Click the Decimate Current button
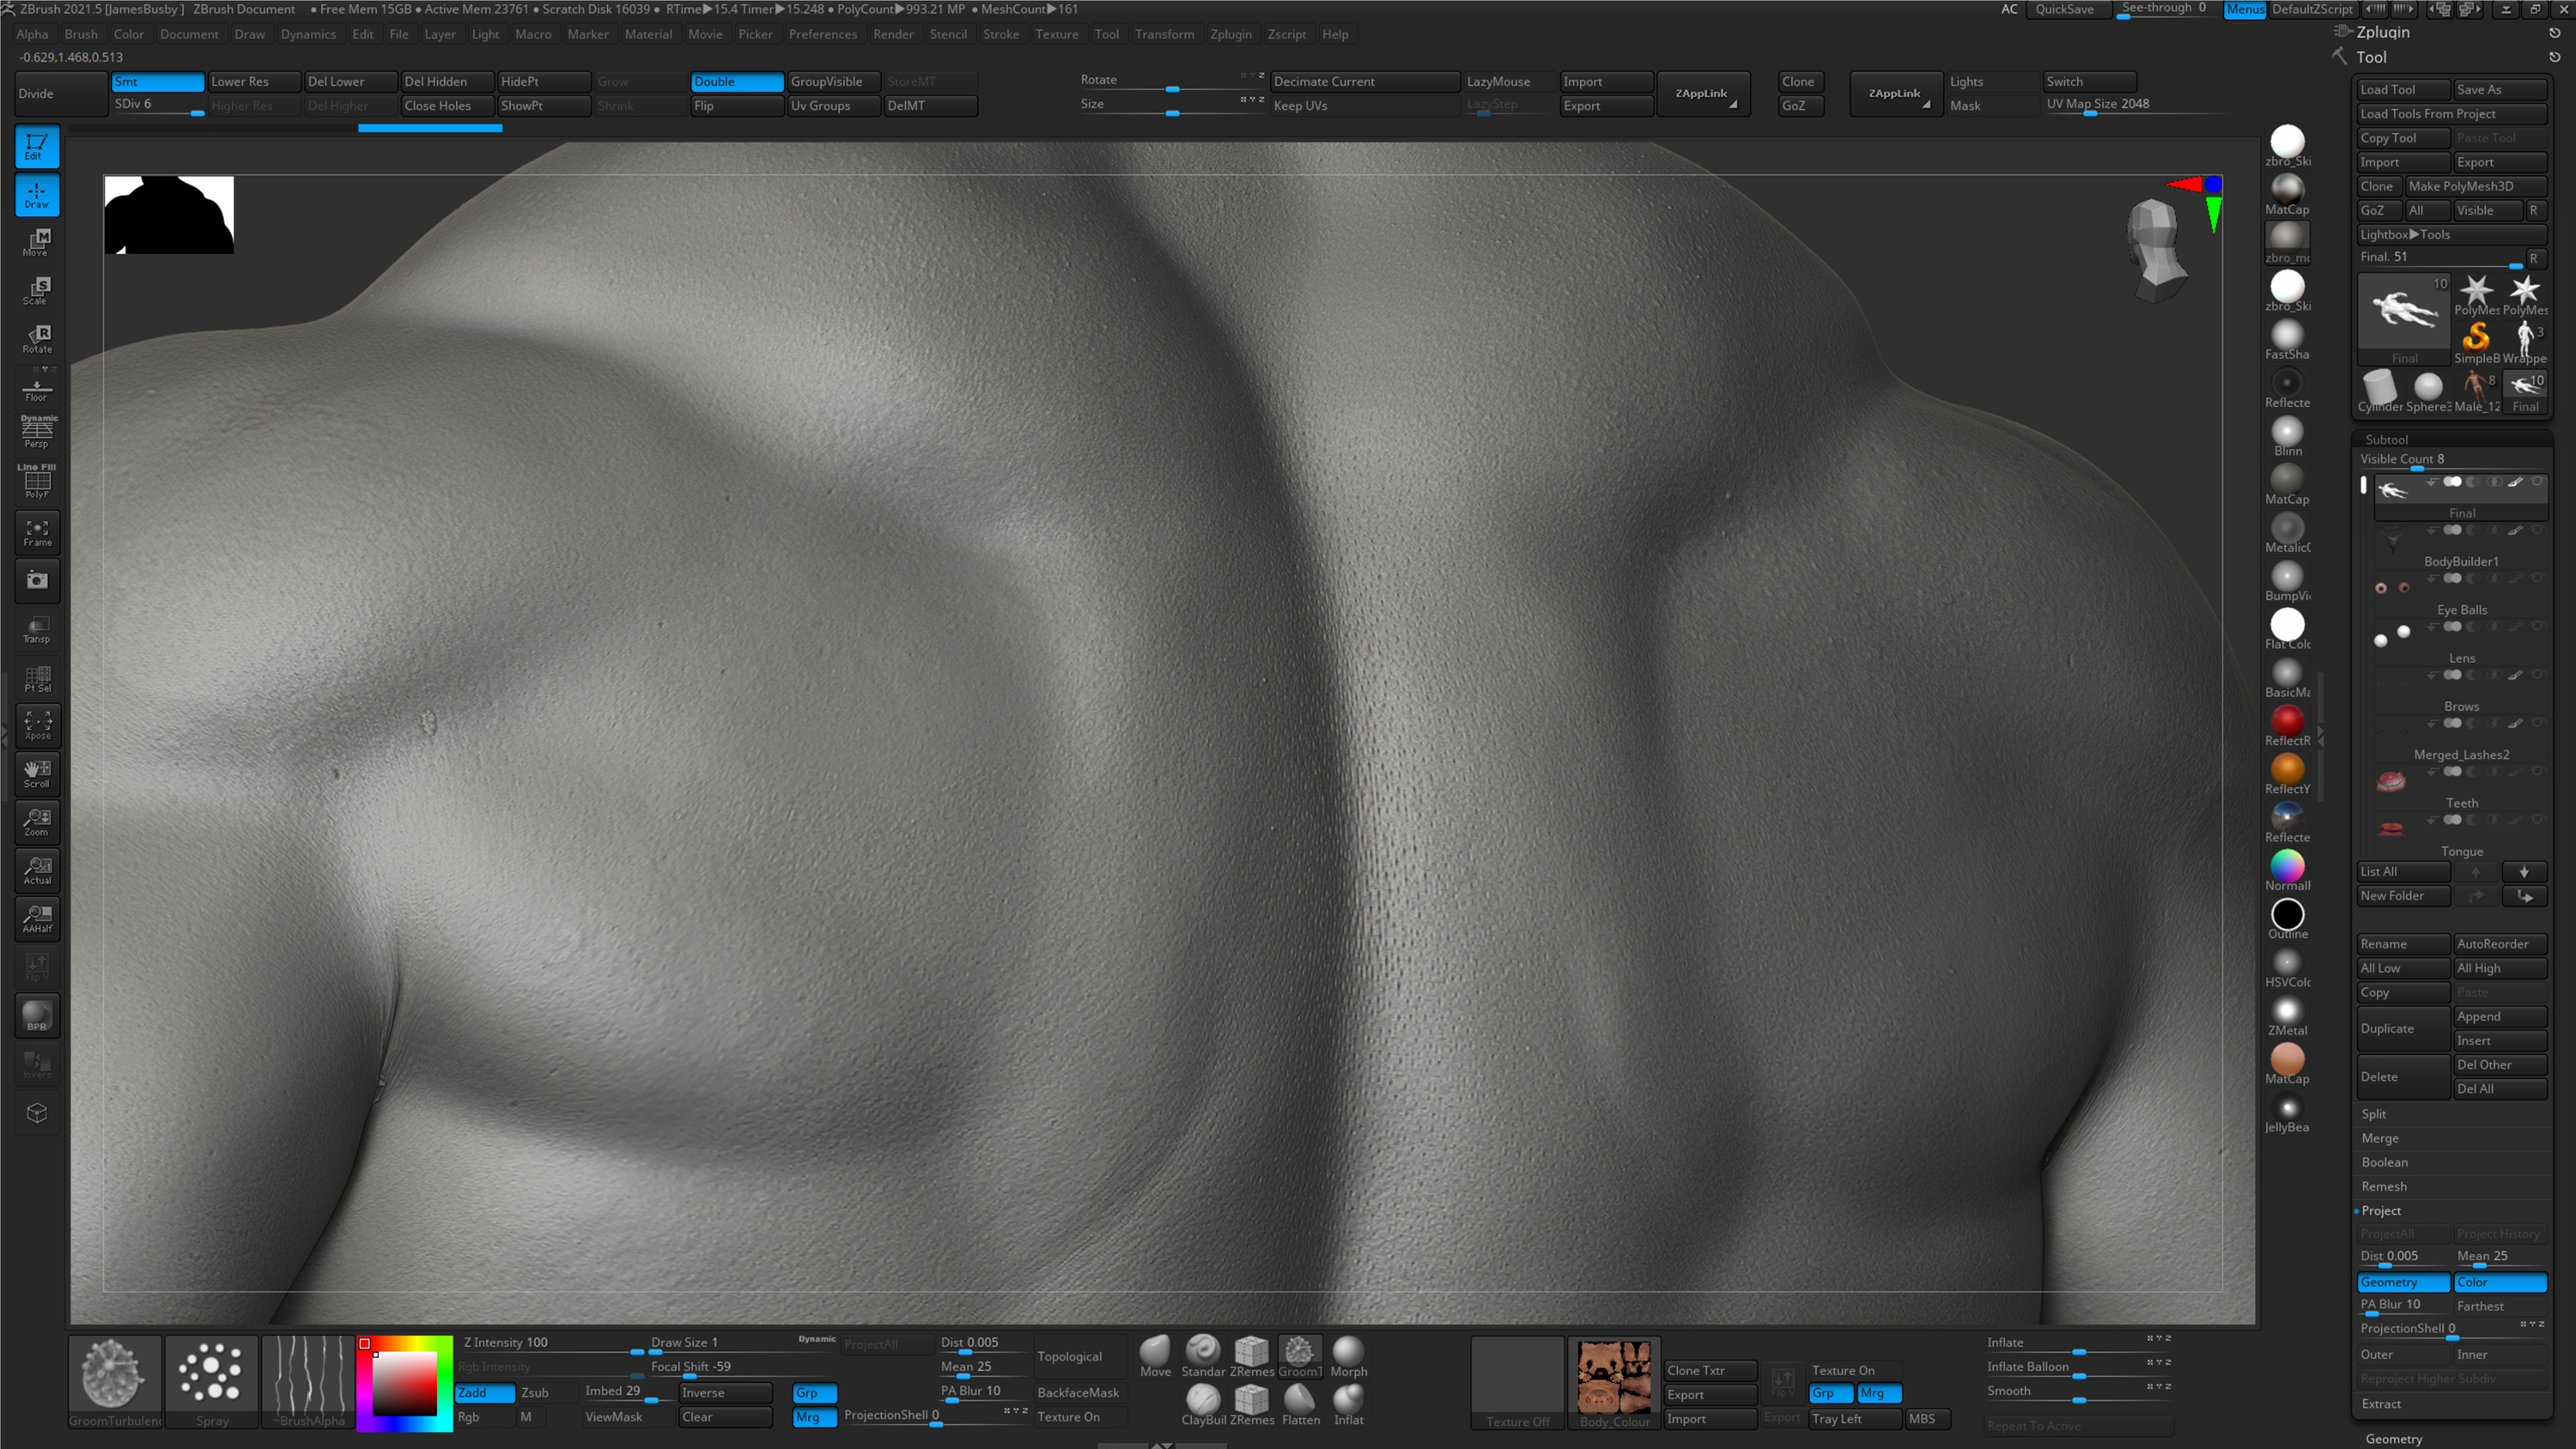 1364,81
